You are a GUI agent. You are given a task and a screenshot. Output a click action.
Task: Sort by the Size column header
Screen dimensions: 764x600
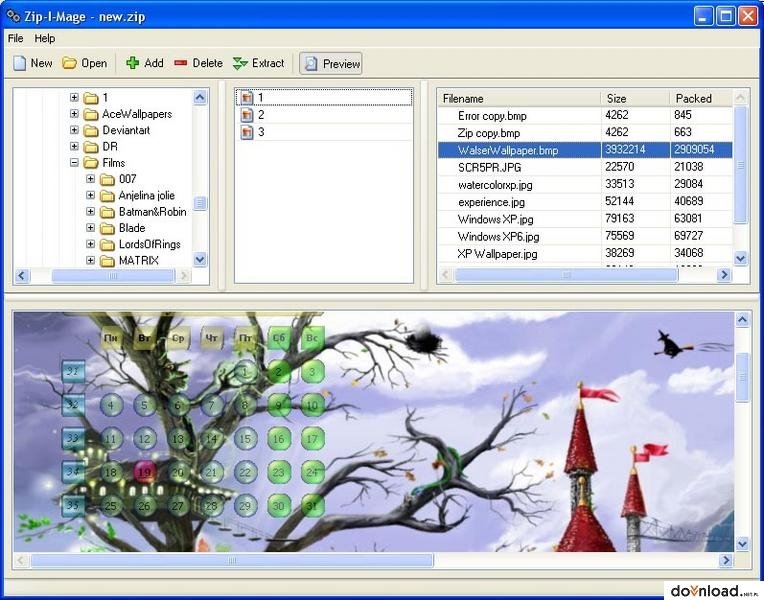click(x=635, y=98)
